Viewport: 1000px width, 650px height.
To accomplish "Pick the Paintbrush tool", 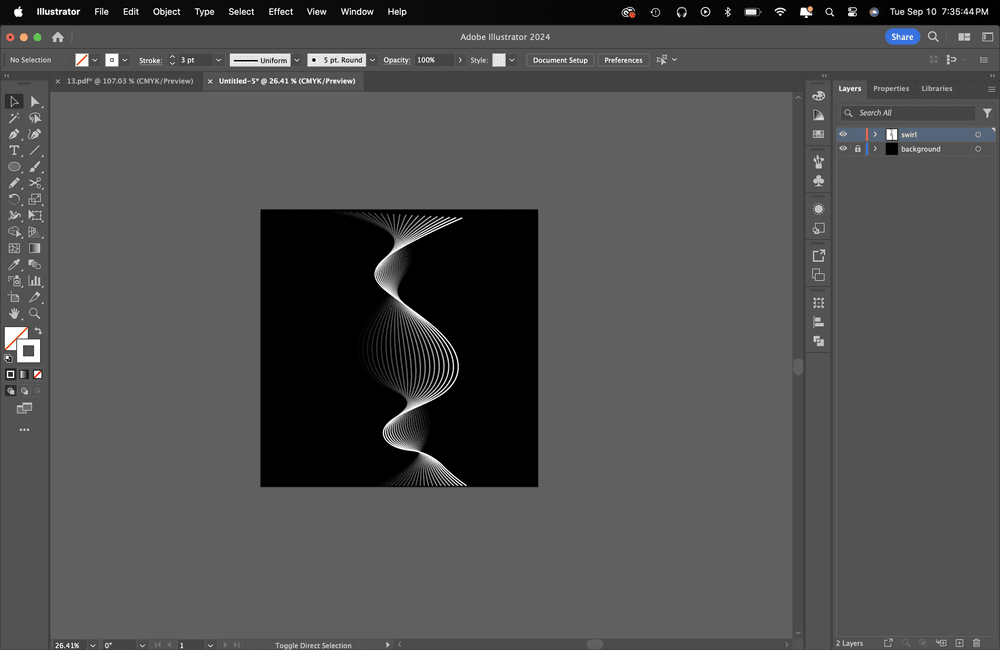I will (x=35, y=166).
